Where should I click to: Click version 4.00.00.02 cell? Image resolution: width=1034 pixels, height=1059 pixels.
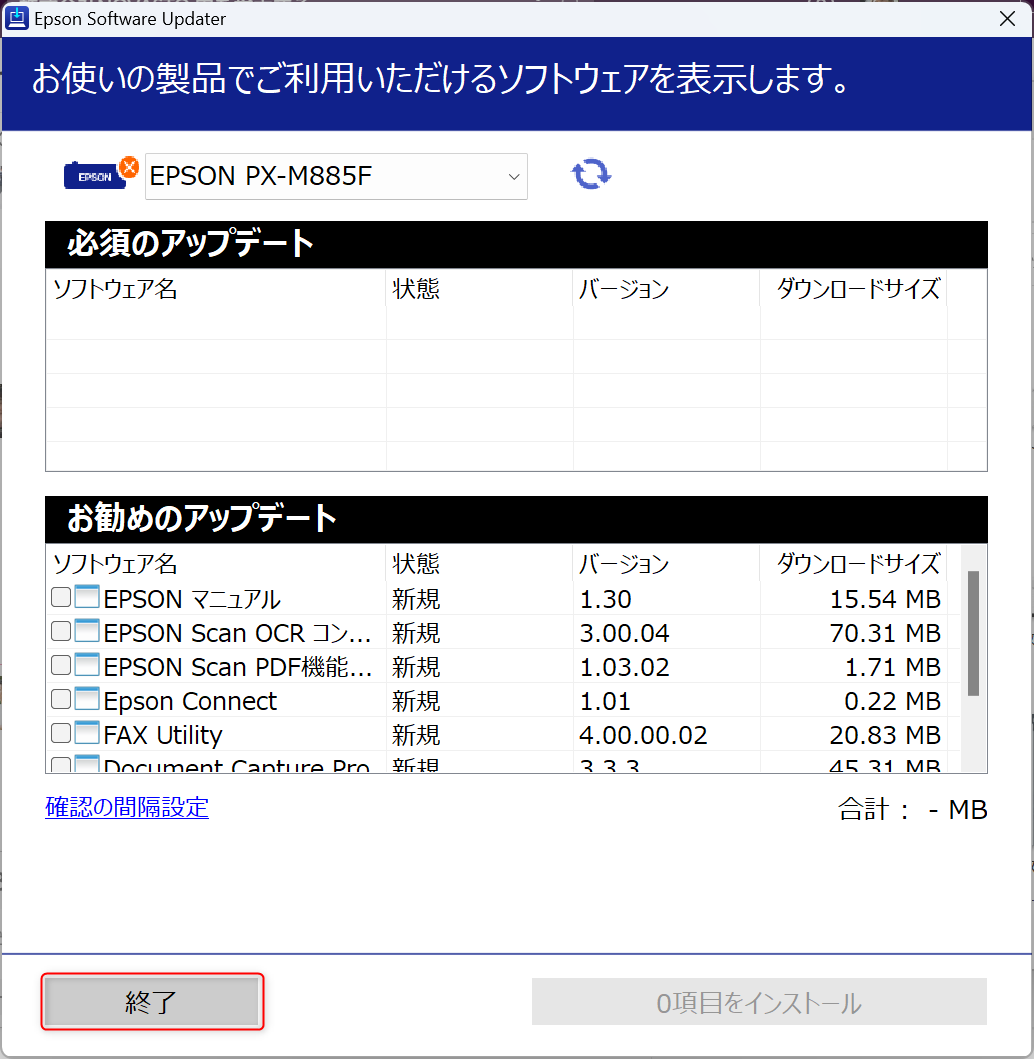[x=643, y=735]
